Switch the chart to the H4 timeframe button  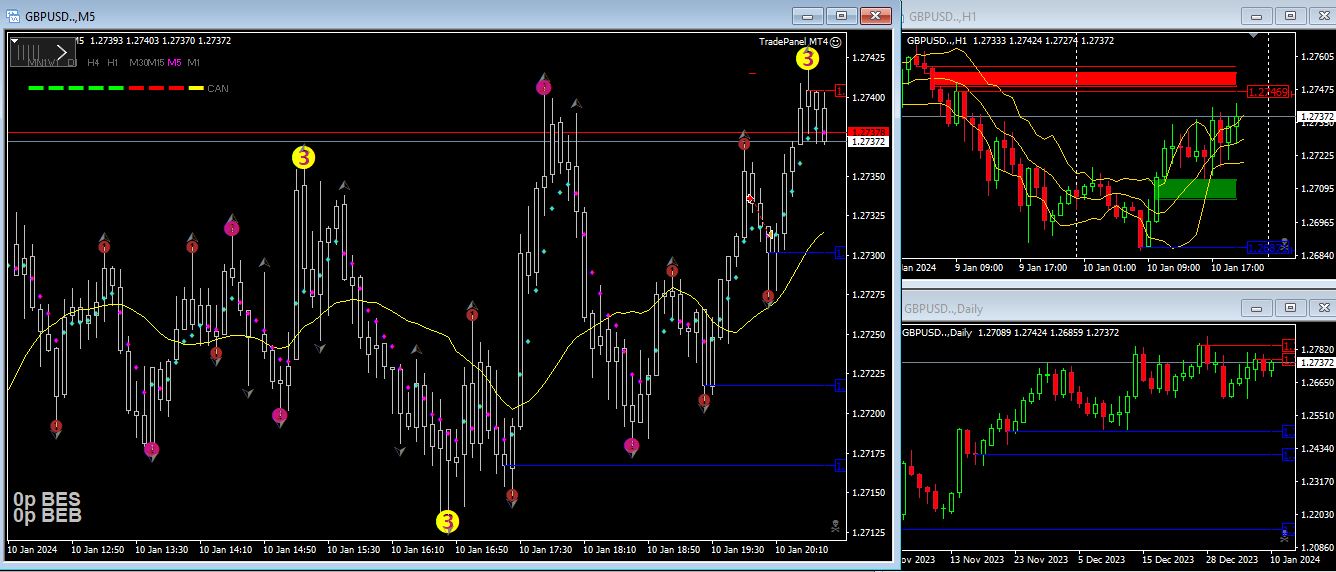click(93, 62)
